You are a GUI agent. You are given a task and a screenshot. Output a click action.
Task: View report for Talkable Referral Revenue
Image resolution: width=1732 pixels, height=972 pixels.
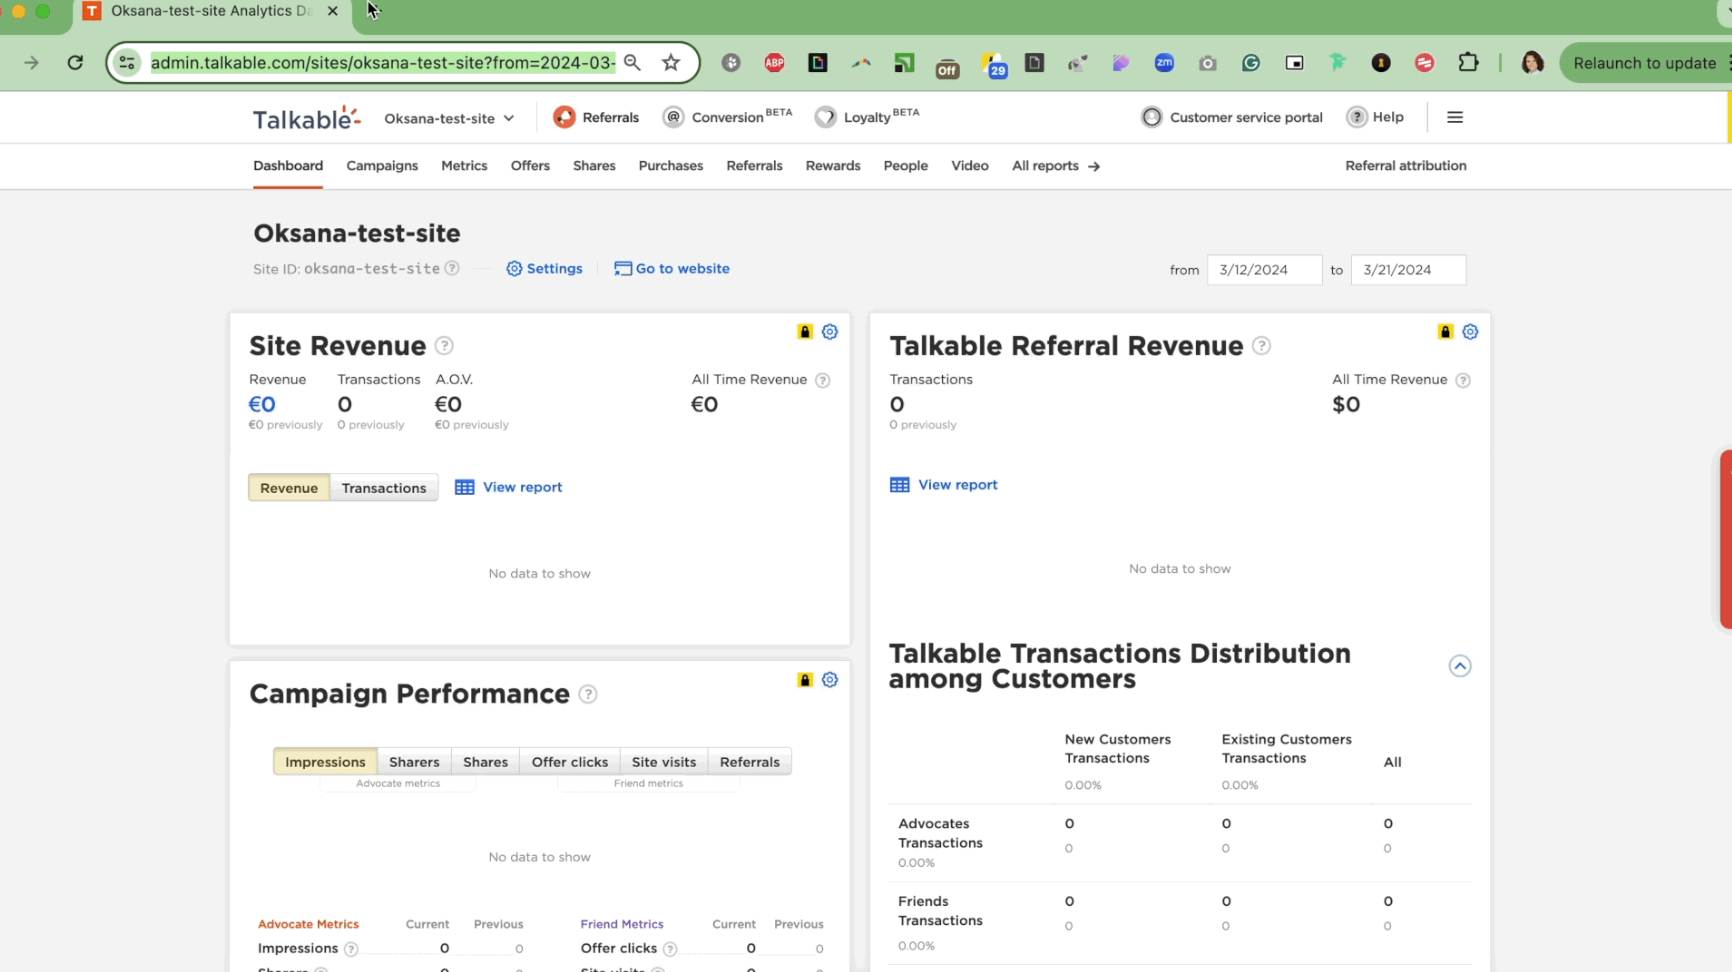click(x=943, y=484)
